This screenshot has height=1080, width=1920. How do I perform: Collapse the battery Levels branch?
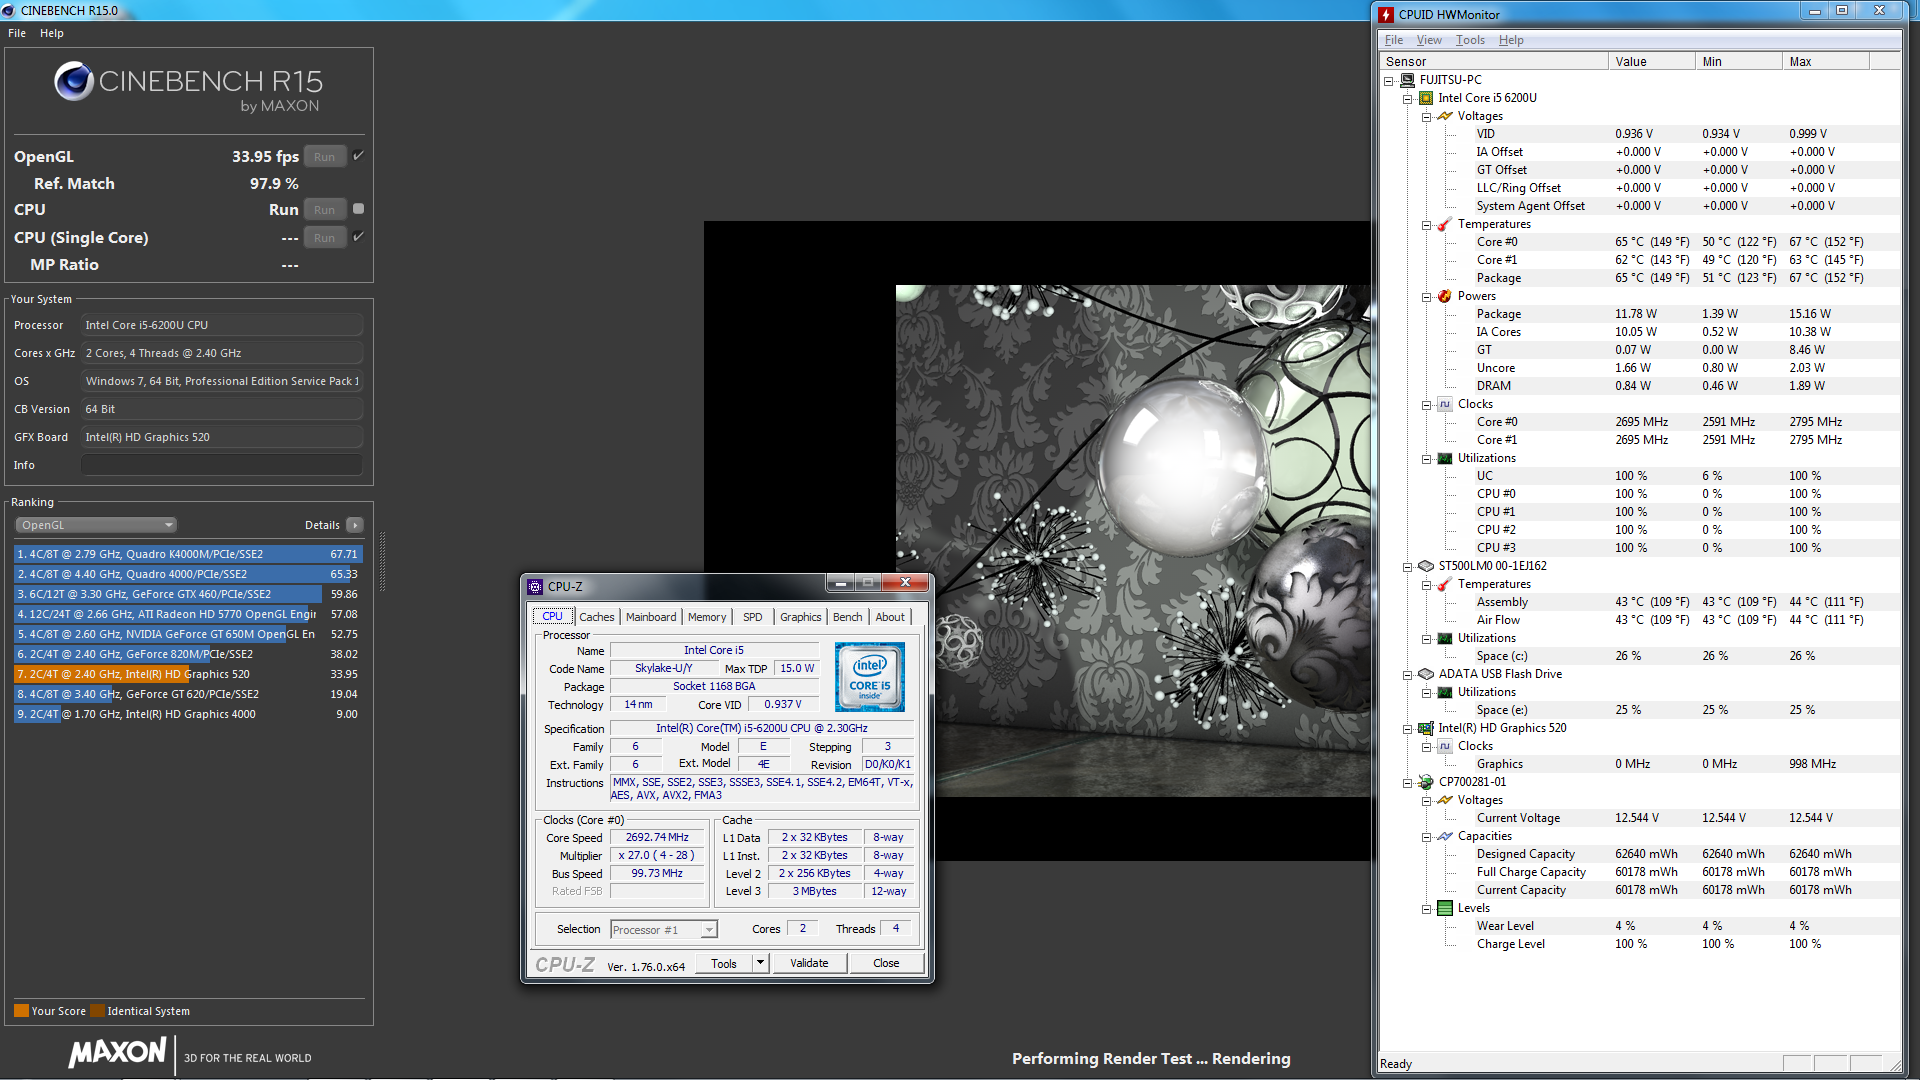pyautogui.click(x=1426, y=909)
